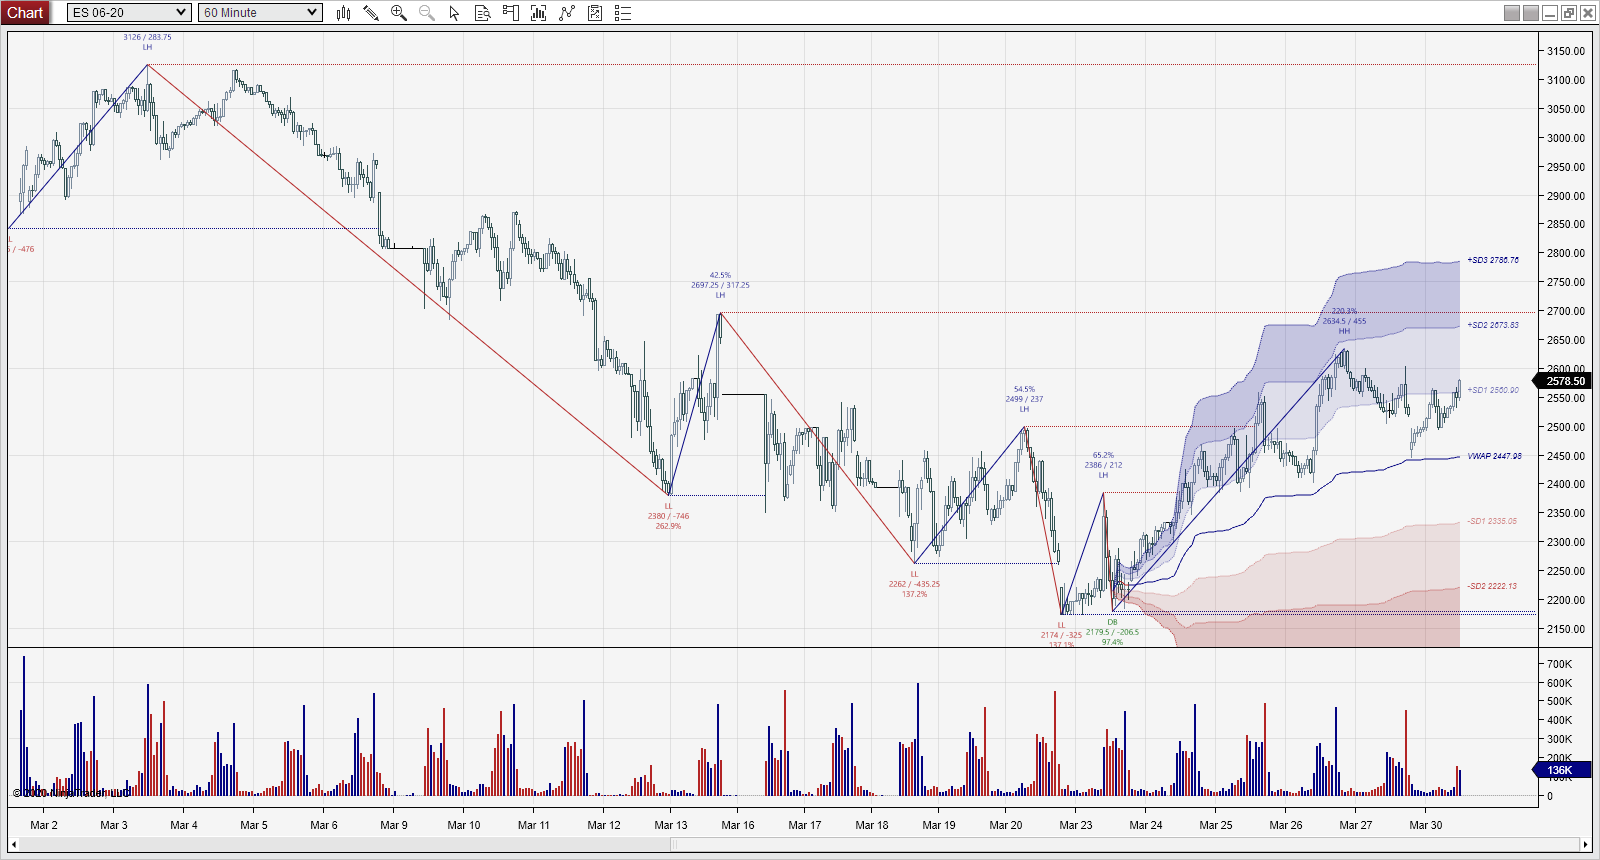The image size is (1600, 860).
Task: Click the 2450.00 price axis label
Action: click(1566, 456)
